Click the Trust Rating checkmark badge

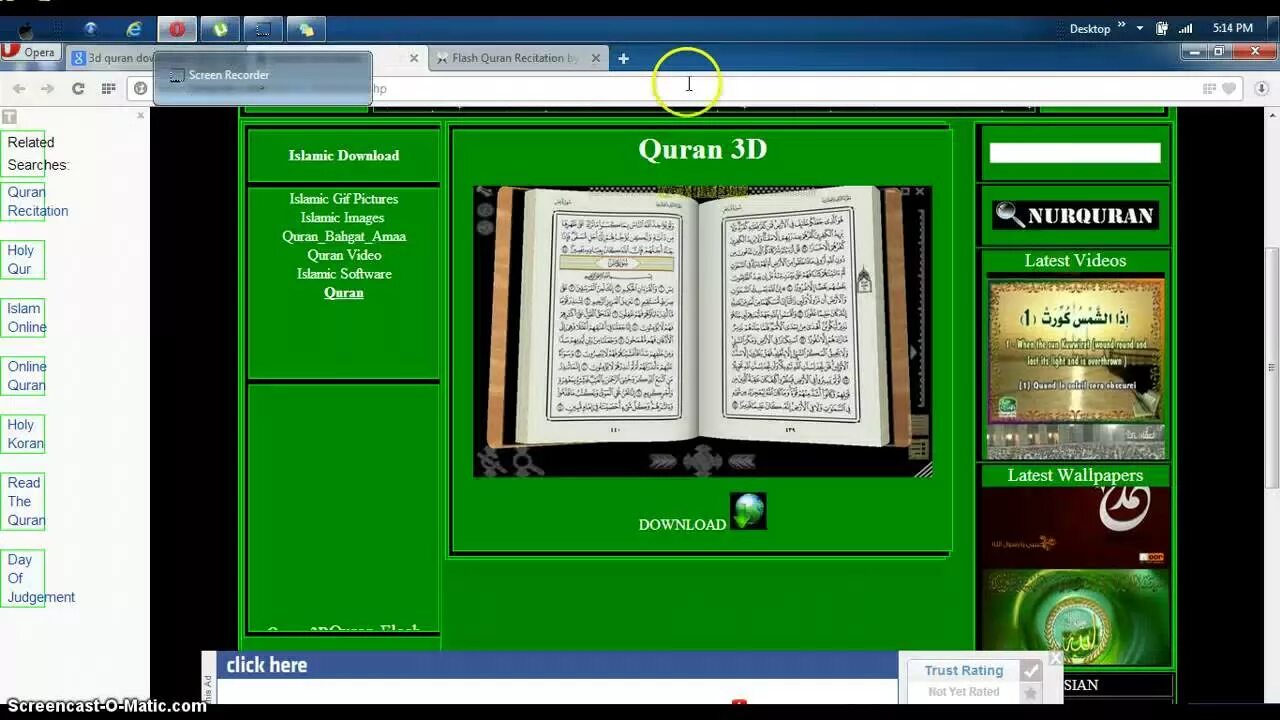click(x=1029, y=671)
